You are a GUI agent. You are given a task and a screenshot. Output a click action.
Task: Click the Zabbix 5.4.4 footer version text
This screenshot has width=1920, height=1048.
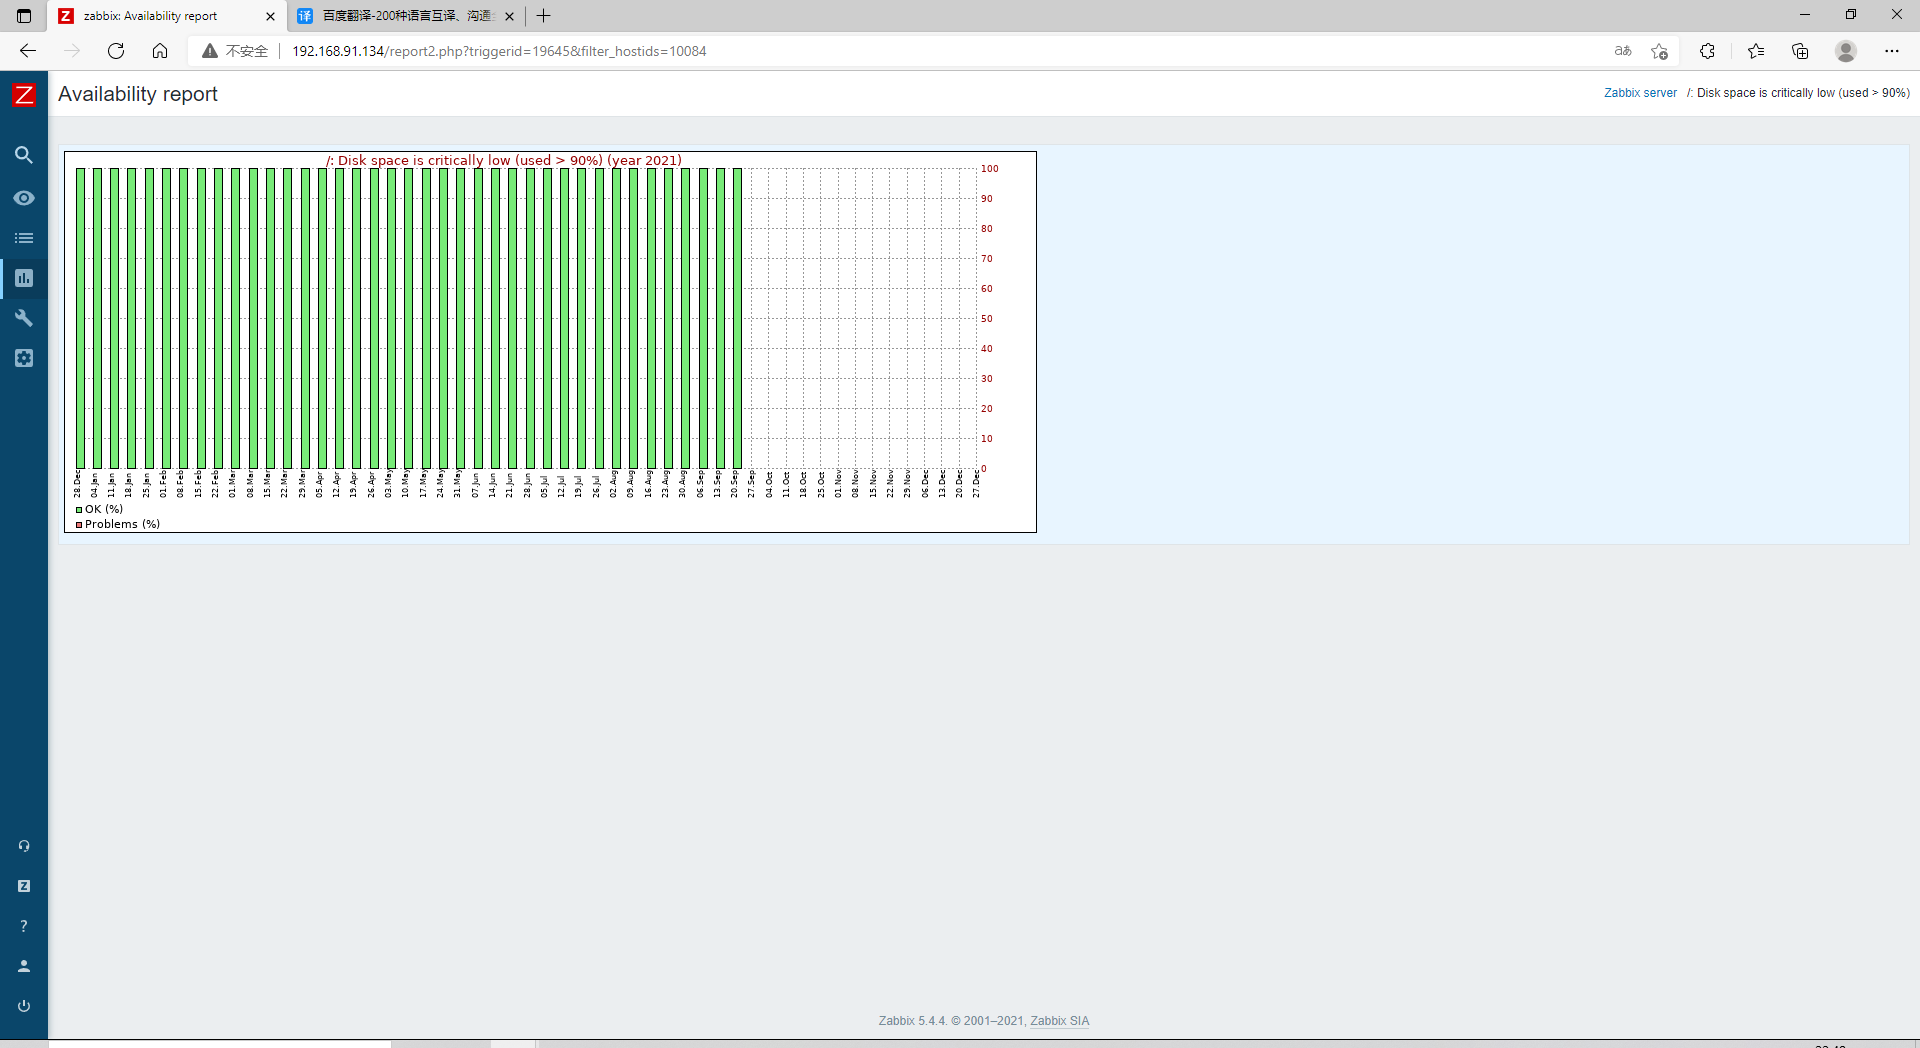pos(912,1021)
